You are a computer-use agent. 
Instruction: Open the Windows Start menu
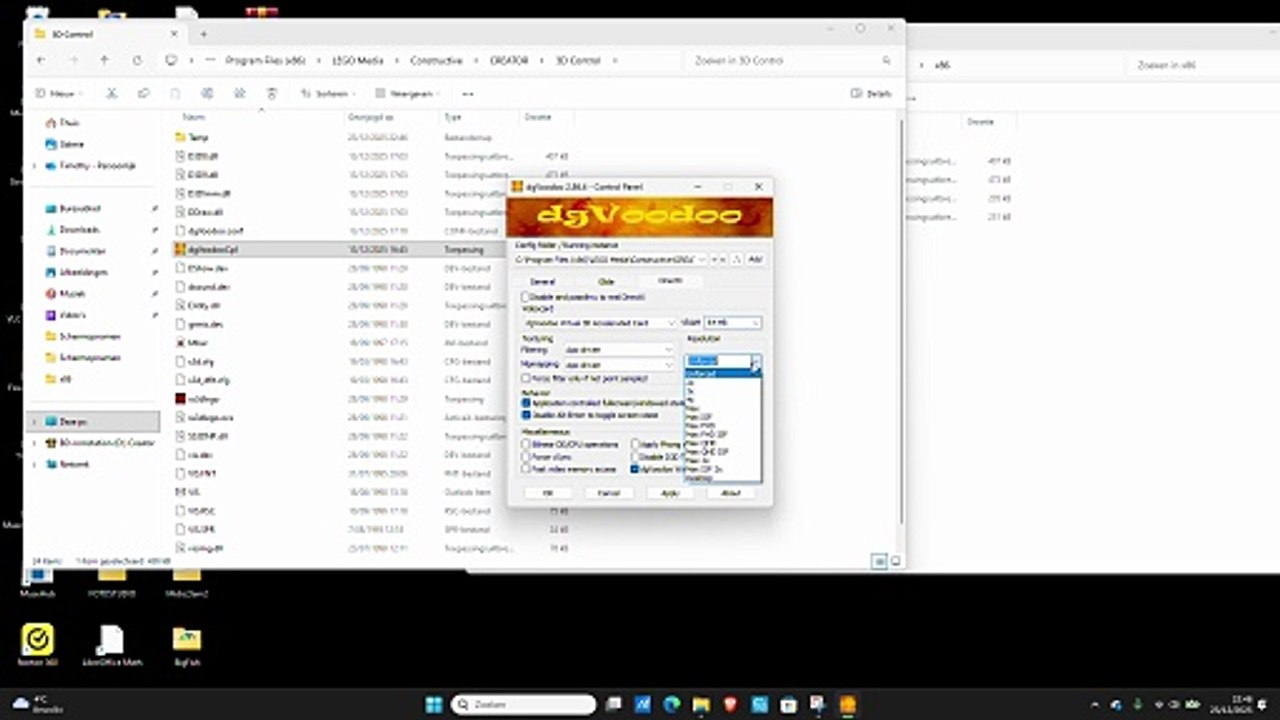click(434, 705)
